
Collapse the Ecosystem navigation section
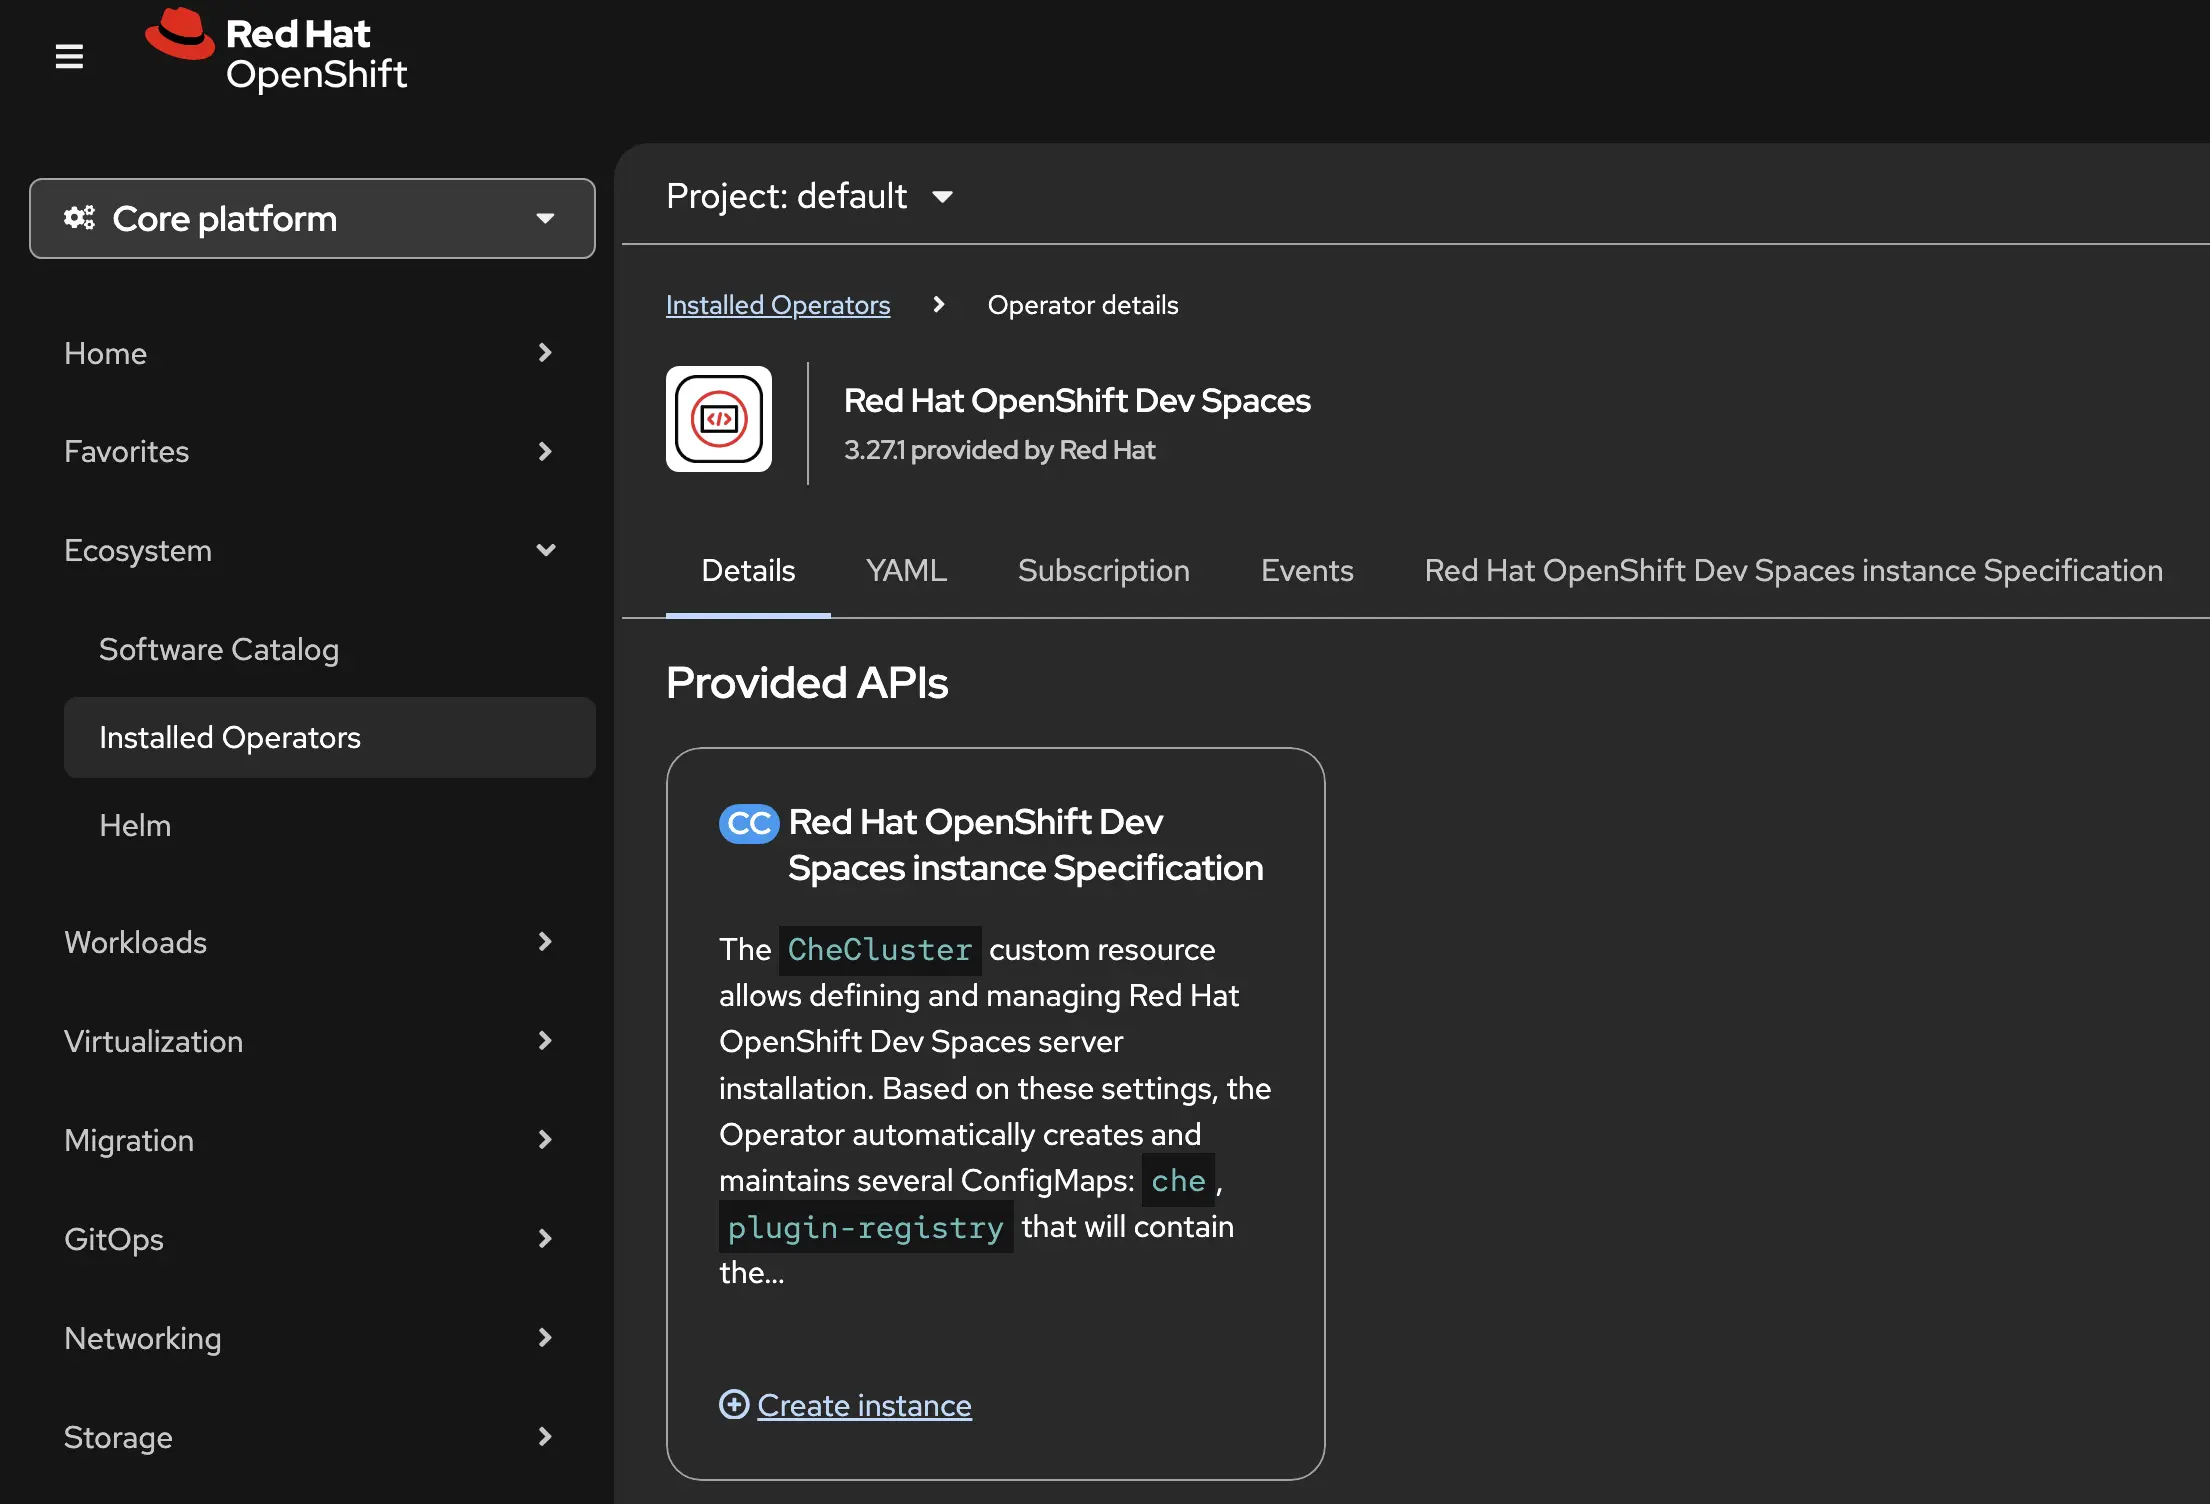coord(312,551)
